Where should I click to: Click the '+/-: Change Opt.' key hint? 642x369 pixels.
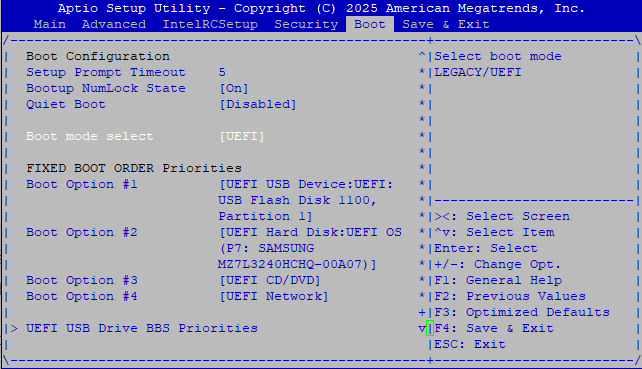click(x=497, y=264)
